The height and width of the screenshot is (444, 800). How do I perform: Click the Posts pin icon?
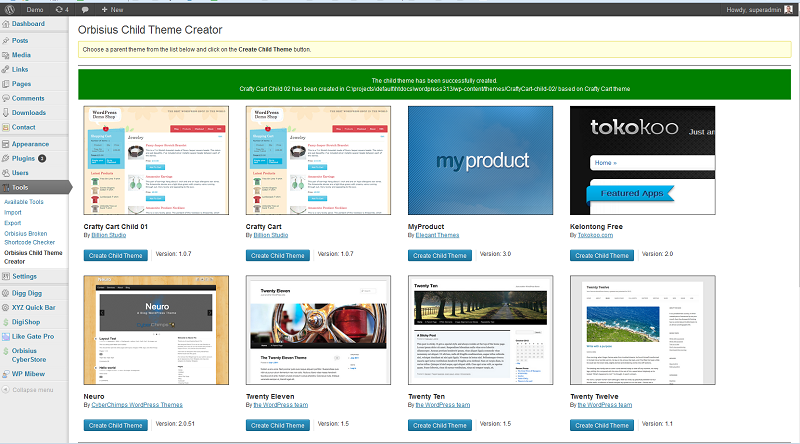pos(6,40)
